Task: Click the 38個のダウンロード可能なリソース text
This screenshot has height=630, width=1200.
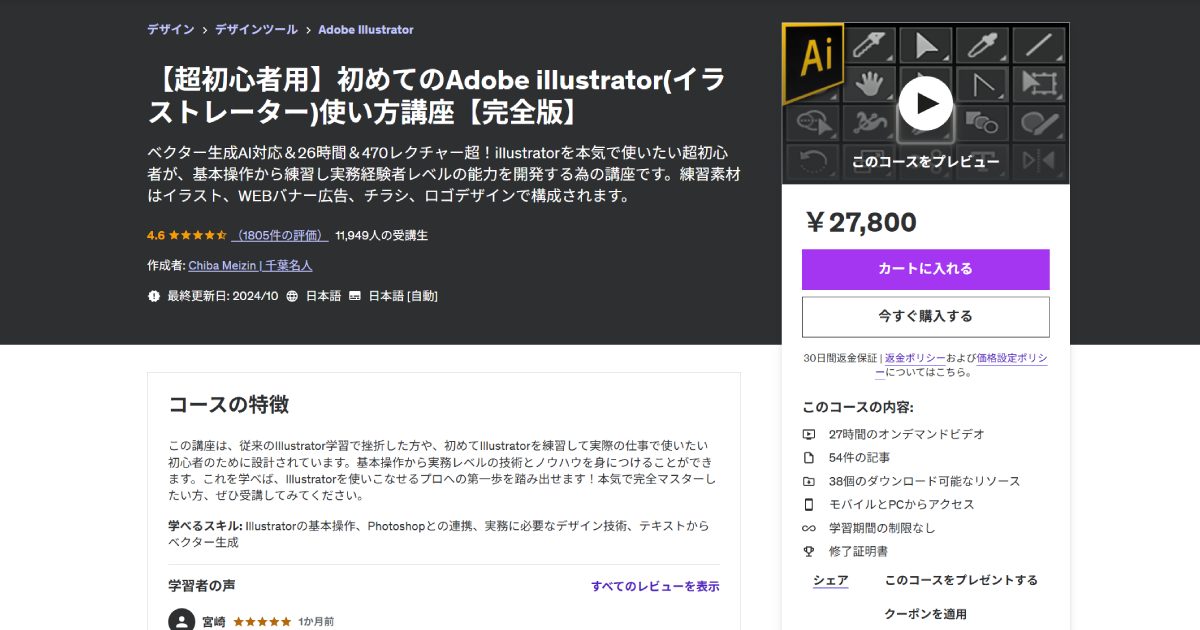Action: (x=925, y=481)
